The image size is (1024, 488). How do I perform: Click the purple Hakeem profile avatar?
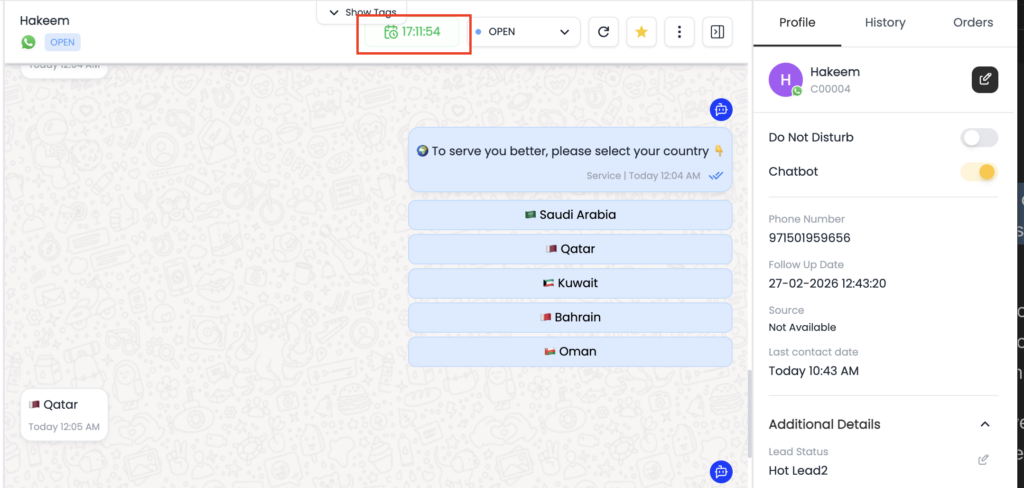[785, 80]
